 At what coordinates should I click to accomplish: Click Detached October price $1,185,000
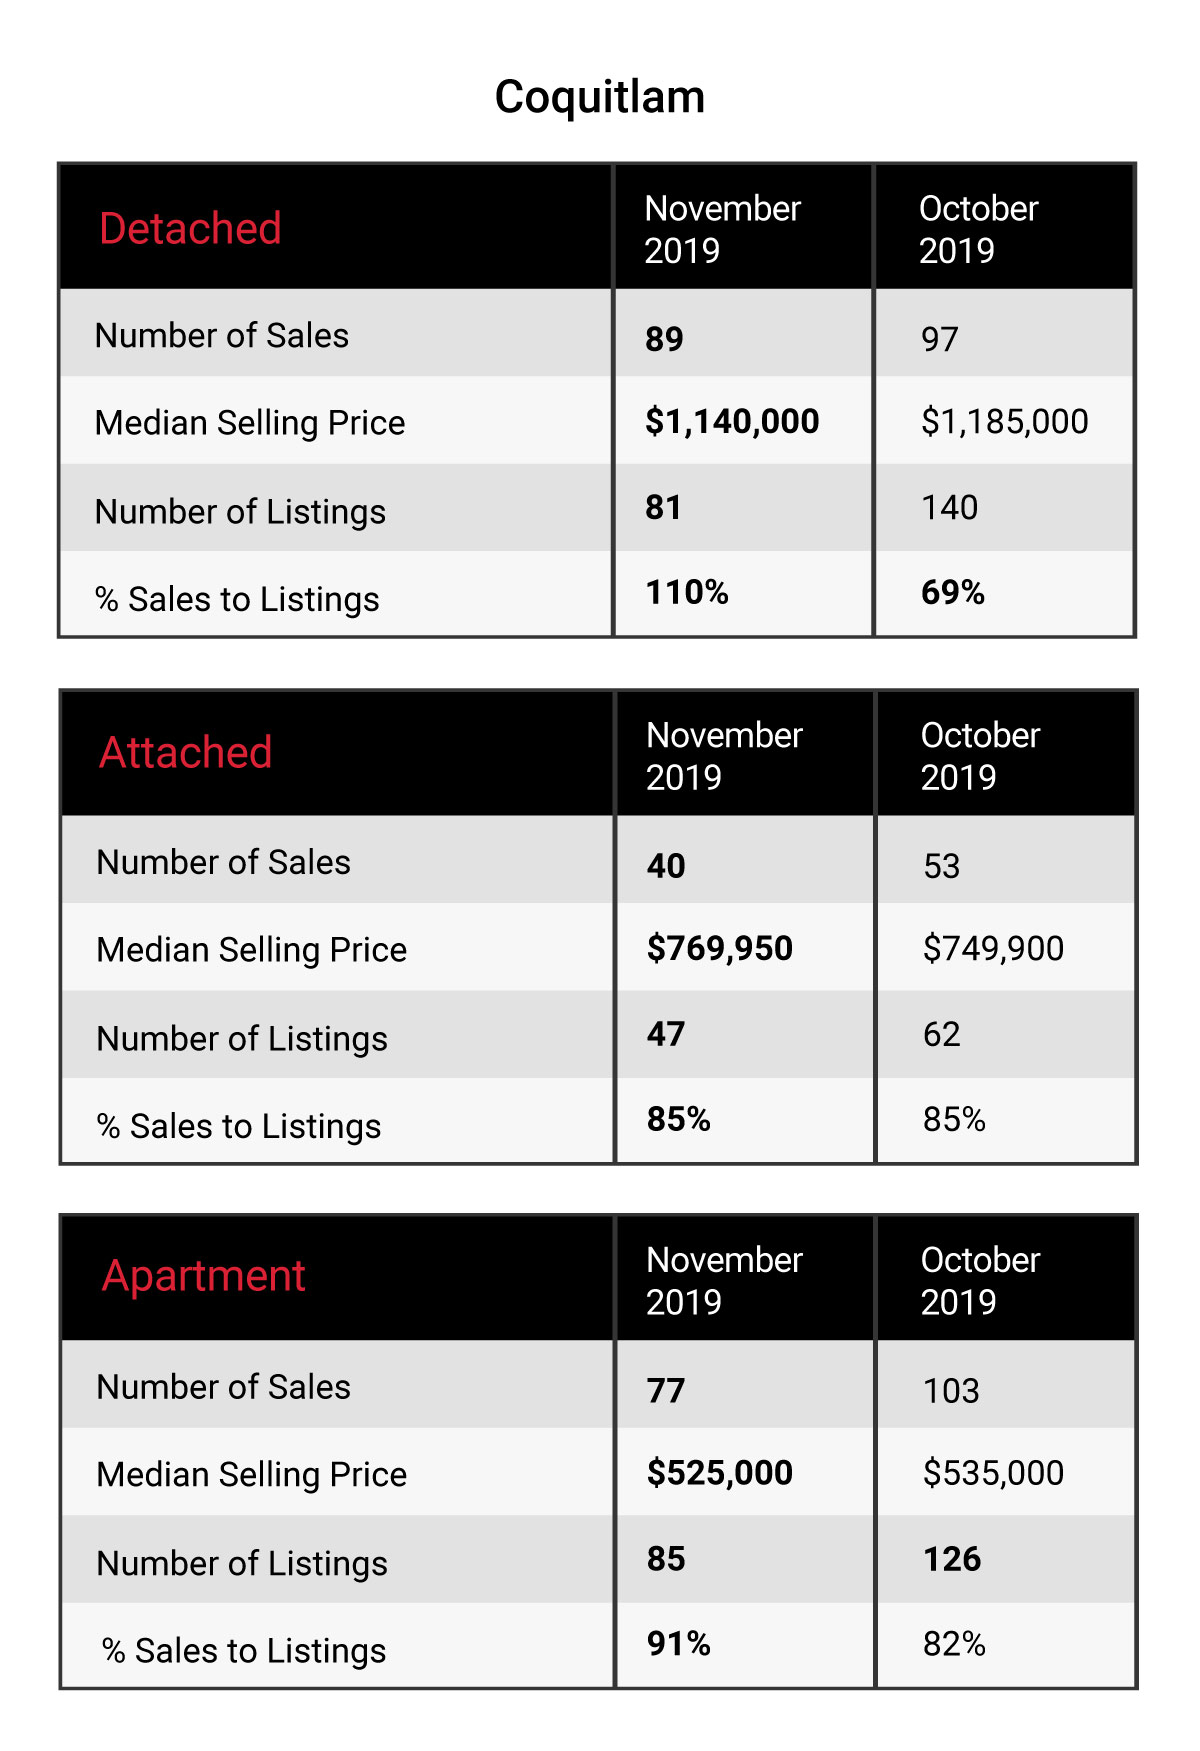(x=1004, y=422)
